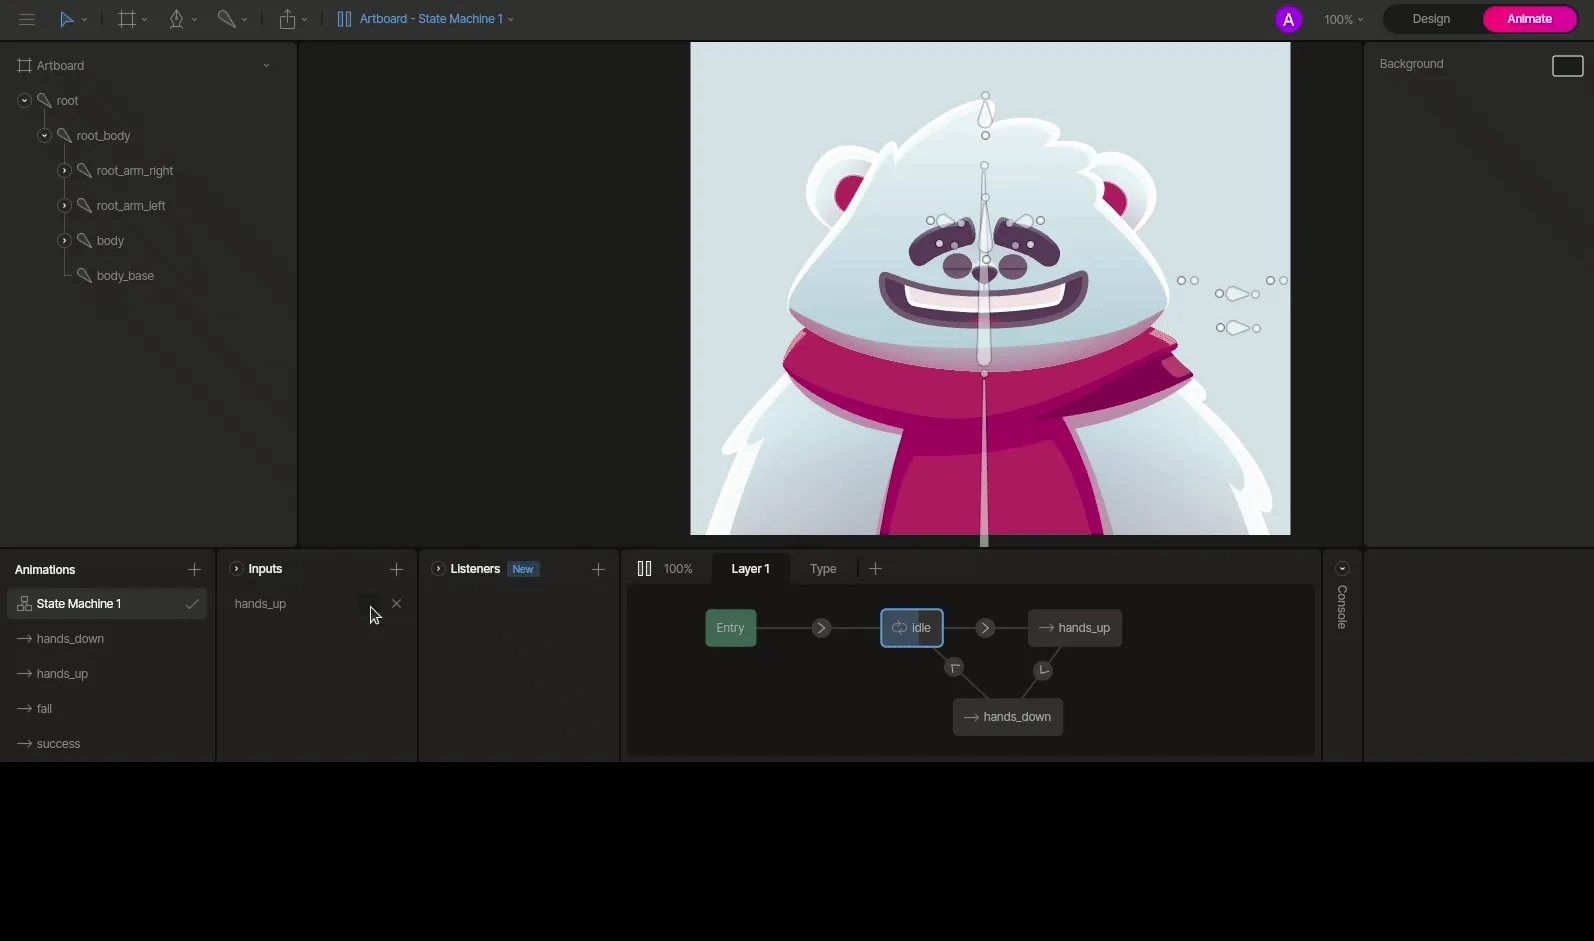Select the Pen tool
Screen dimensions: 1594x941
coord(176,19)
